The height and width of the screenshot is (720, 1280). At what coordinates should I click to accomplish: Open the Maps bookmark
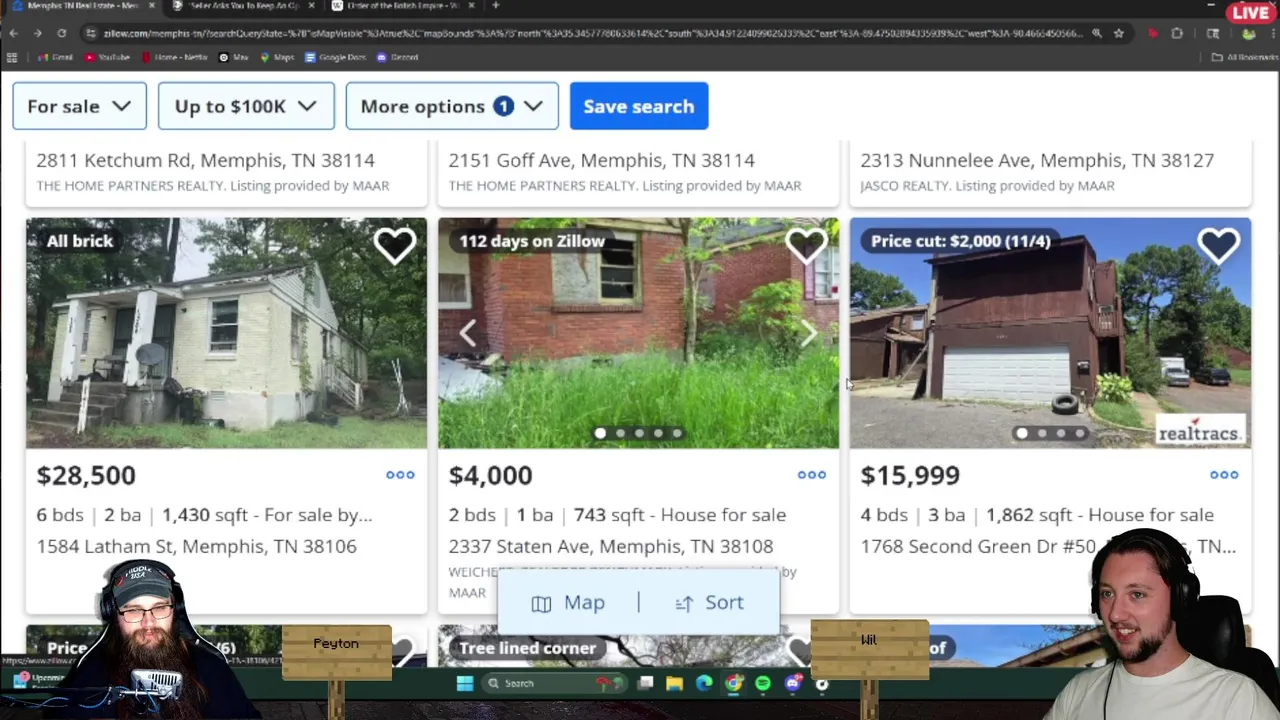pyautogui.click(x=277, y=57)
